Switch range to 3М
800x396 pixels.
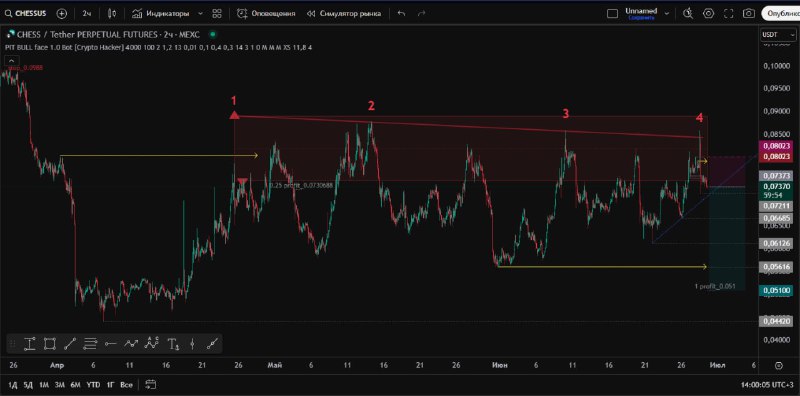pyautogui.click(x=60, y=384)
